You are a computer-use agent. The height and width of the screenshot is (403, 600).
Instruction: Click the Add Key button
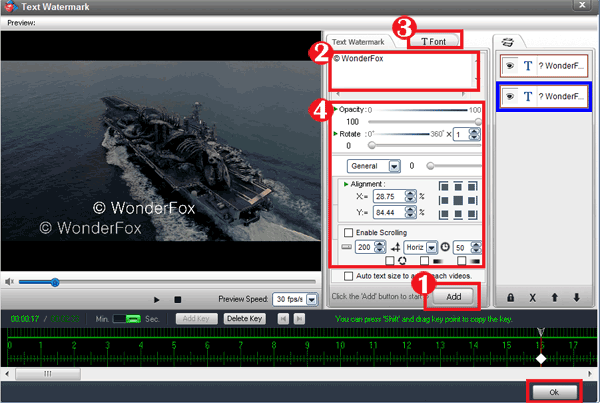(x=196, y=319)
